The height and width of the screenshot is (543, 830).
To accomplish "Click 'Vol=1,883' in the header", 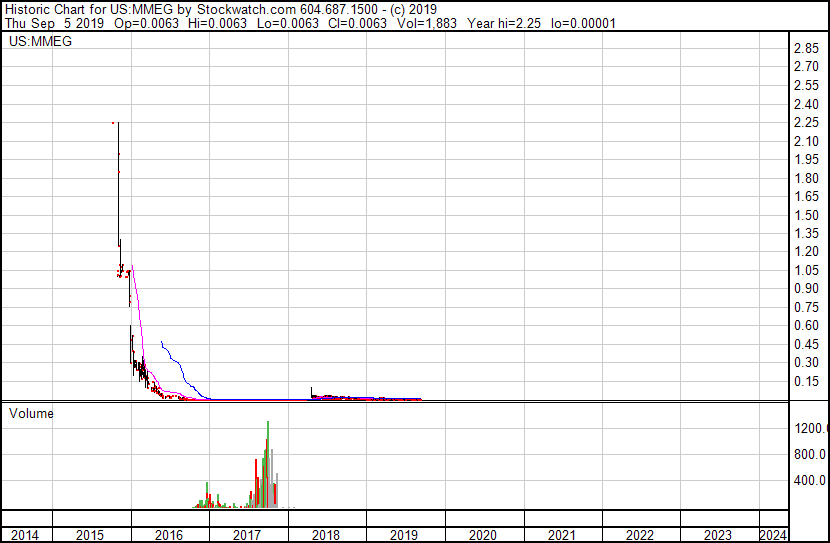I will pos(427,23).
